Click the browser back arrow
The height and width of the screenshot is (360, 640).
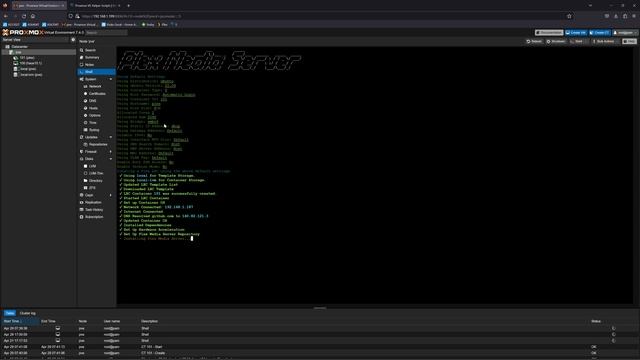tap(6, 16)
